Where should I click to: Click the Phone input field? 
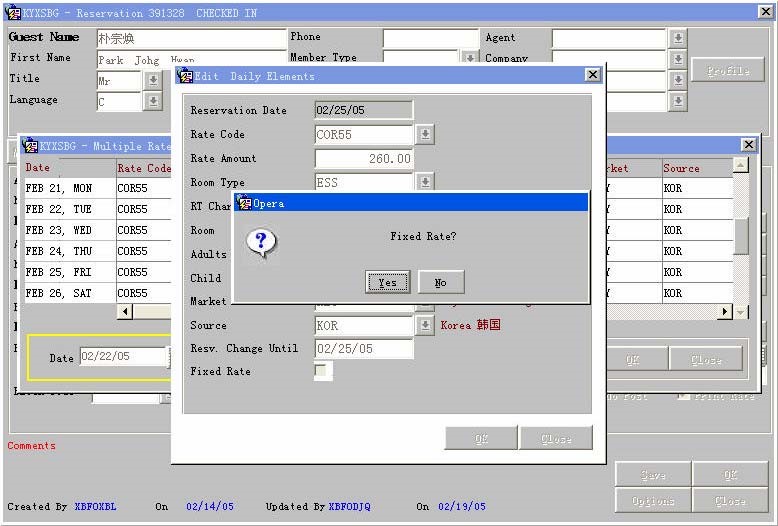tap(431, 38)
